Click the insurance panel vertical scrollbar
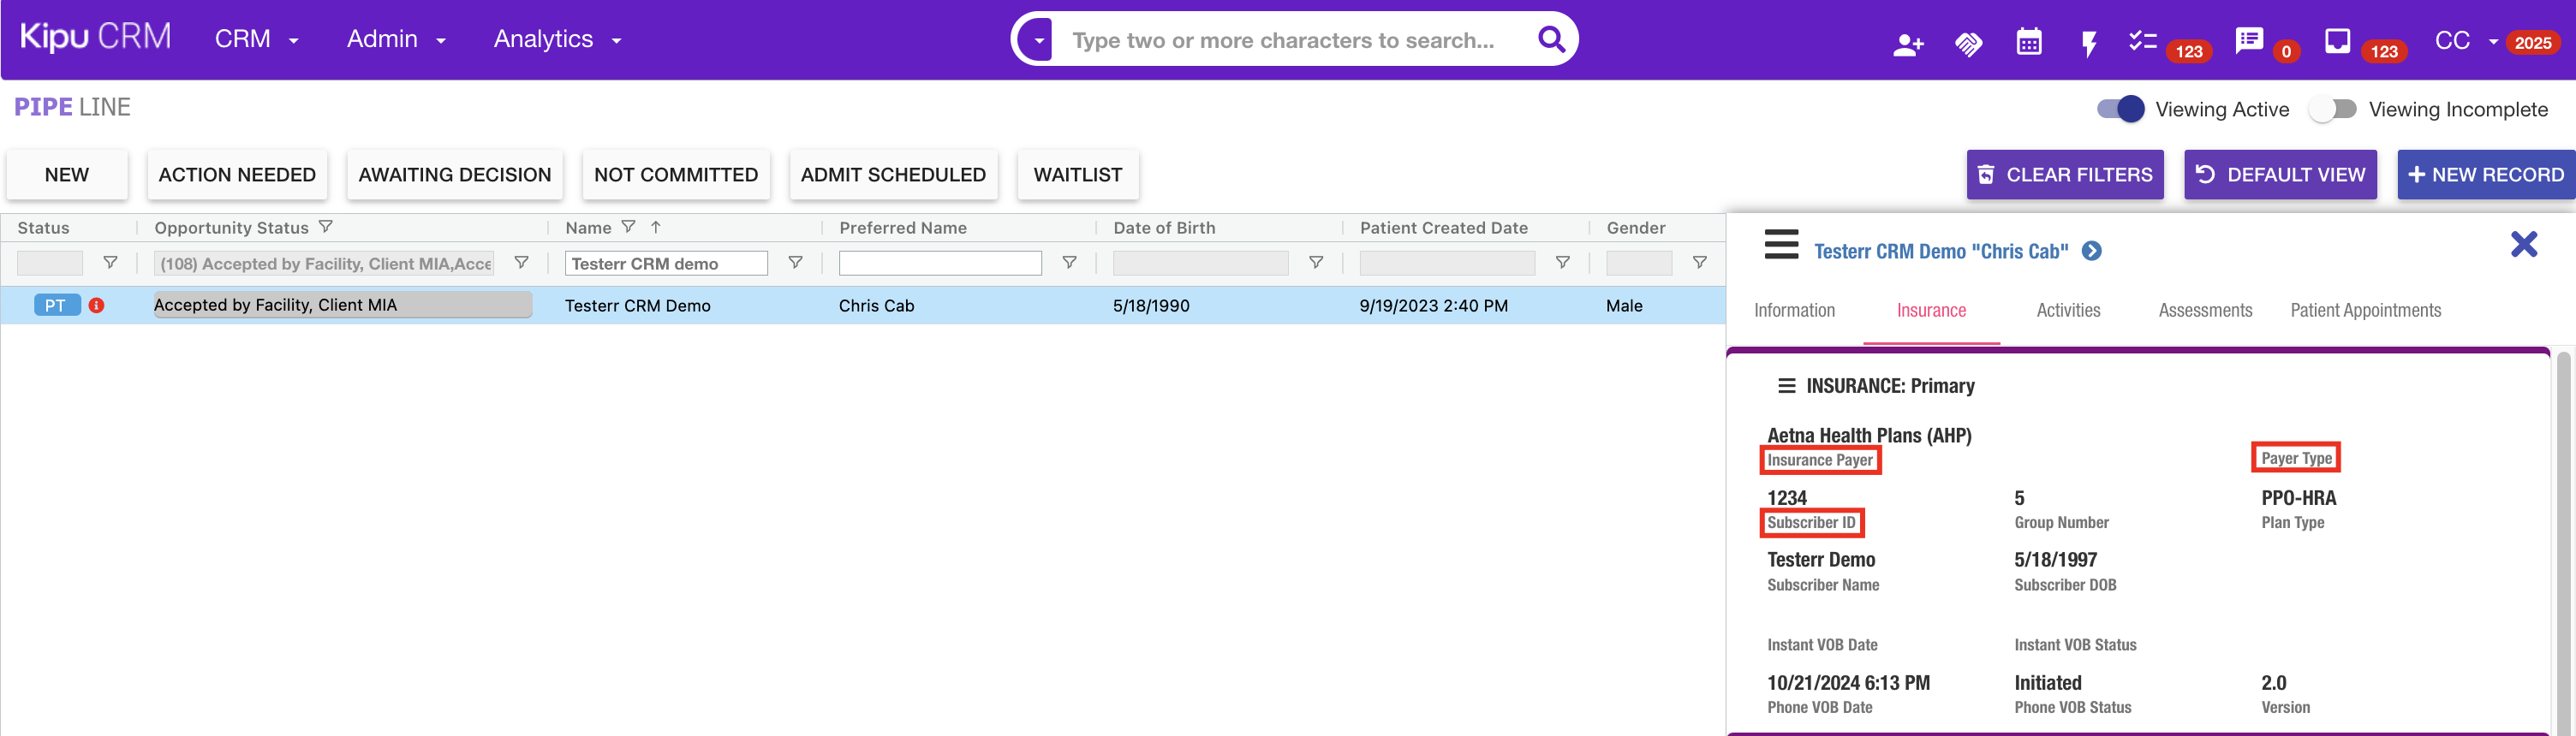2576x736 pixels. [x=2562, y=540]
